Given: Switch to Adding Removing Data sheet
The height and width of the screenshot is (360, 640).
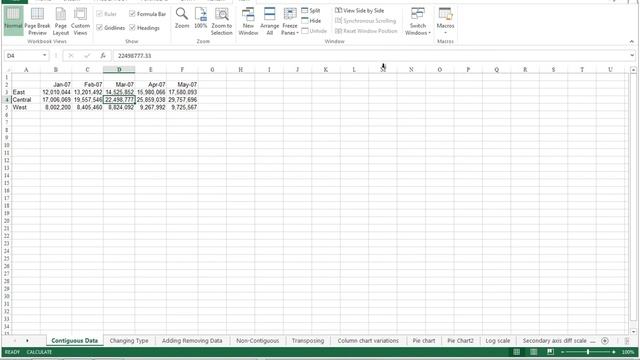Looking at the screenshot, I should coord(192,340).
